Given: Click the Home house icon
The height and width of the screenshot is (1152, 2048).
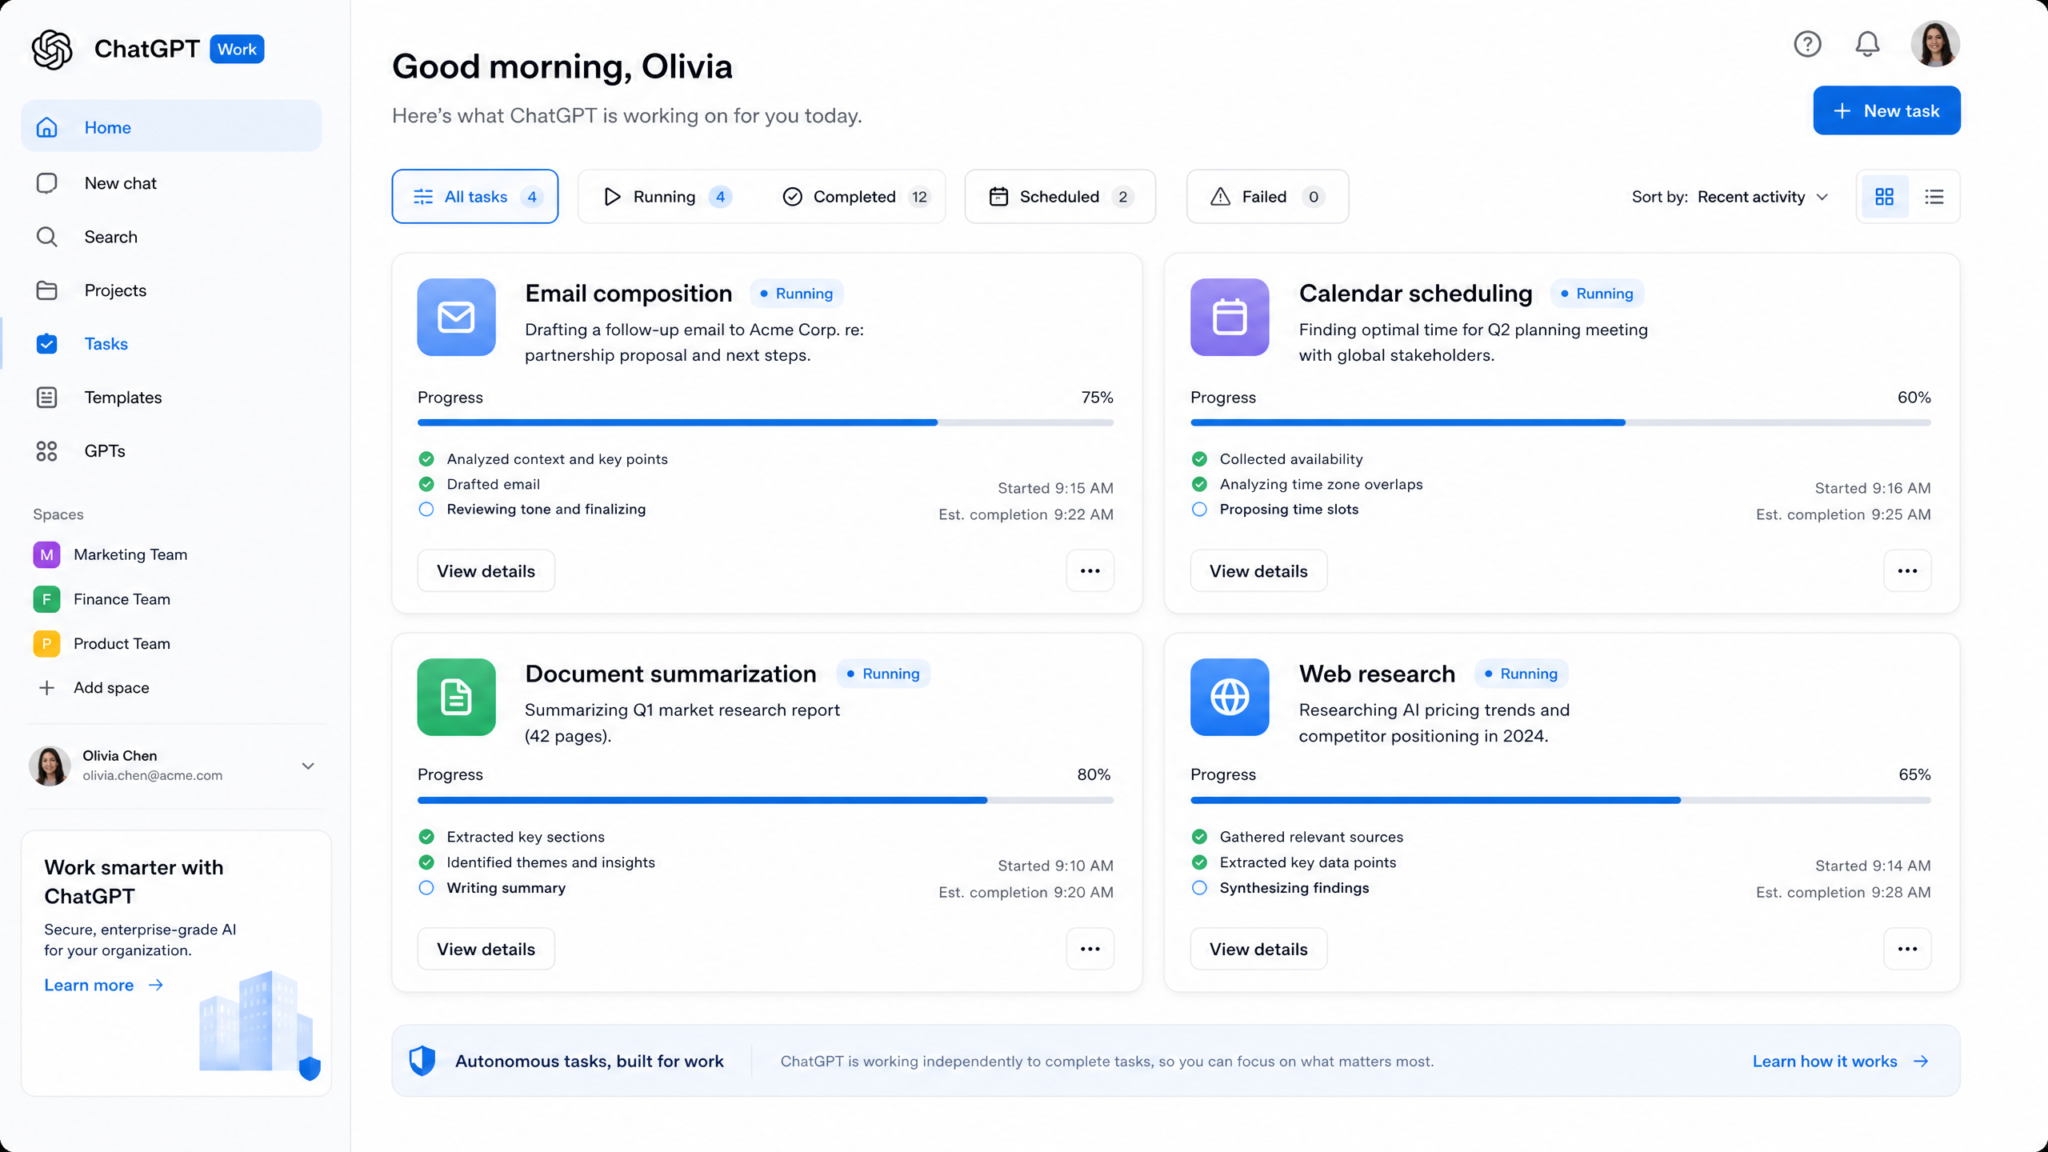Looking at the screenshot, I should (x=46, y=128).
